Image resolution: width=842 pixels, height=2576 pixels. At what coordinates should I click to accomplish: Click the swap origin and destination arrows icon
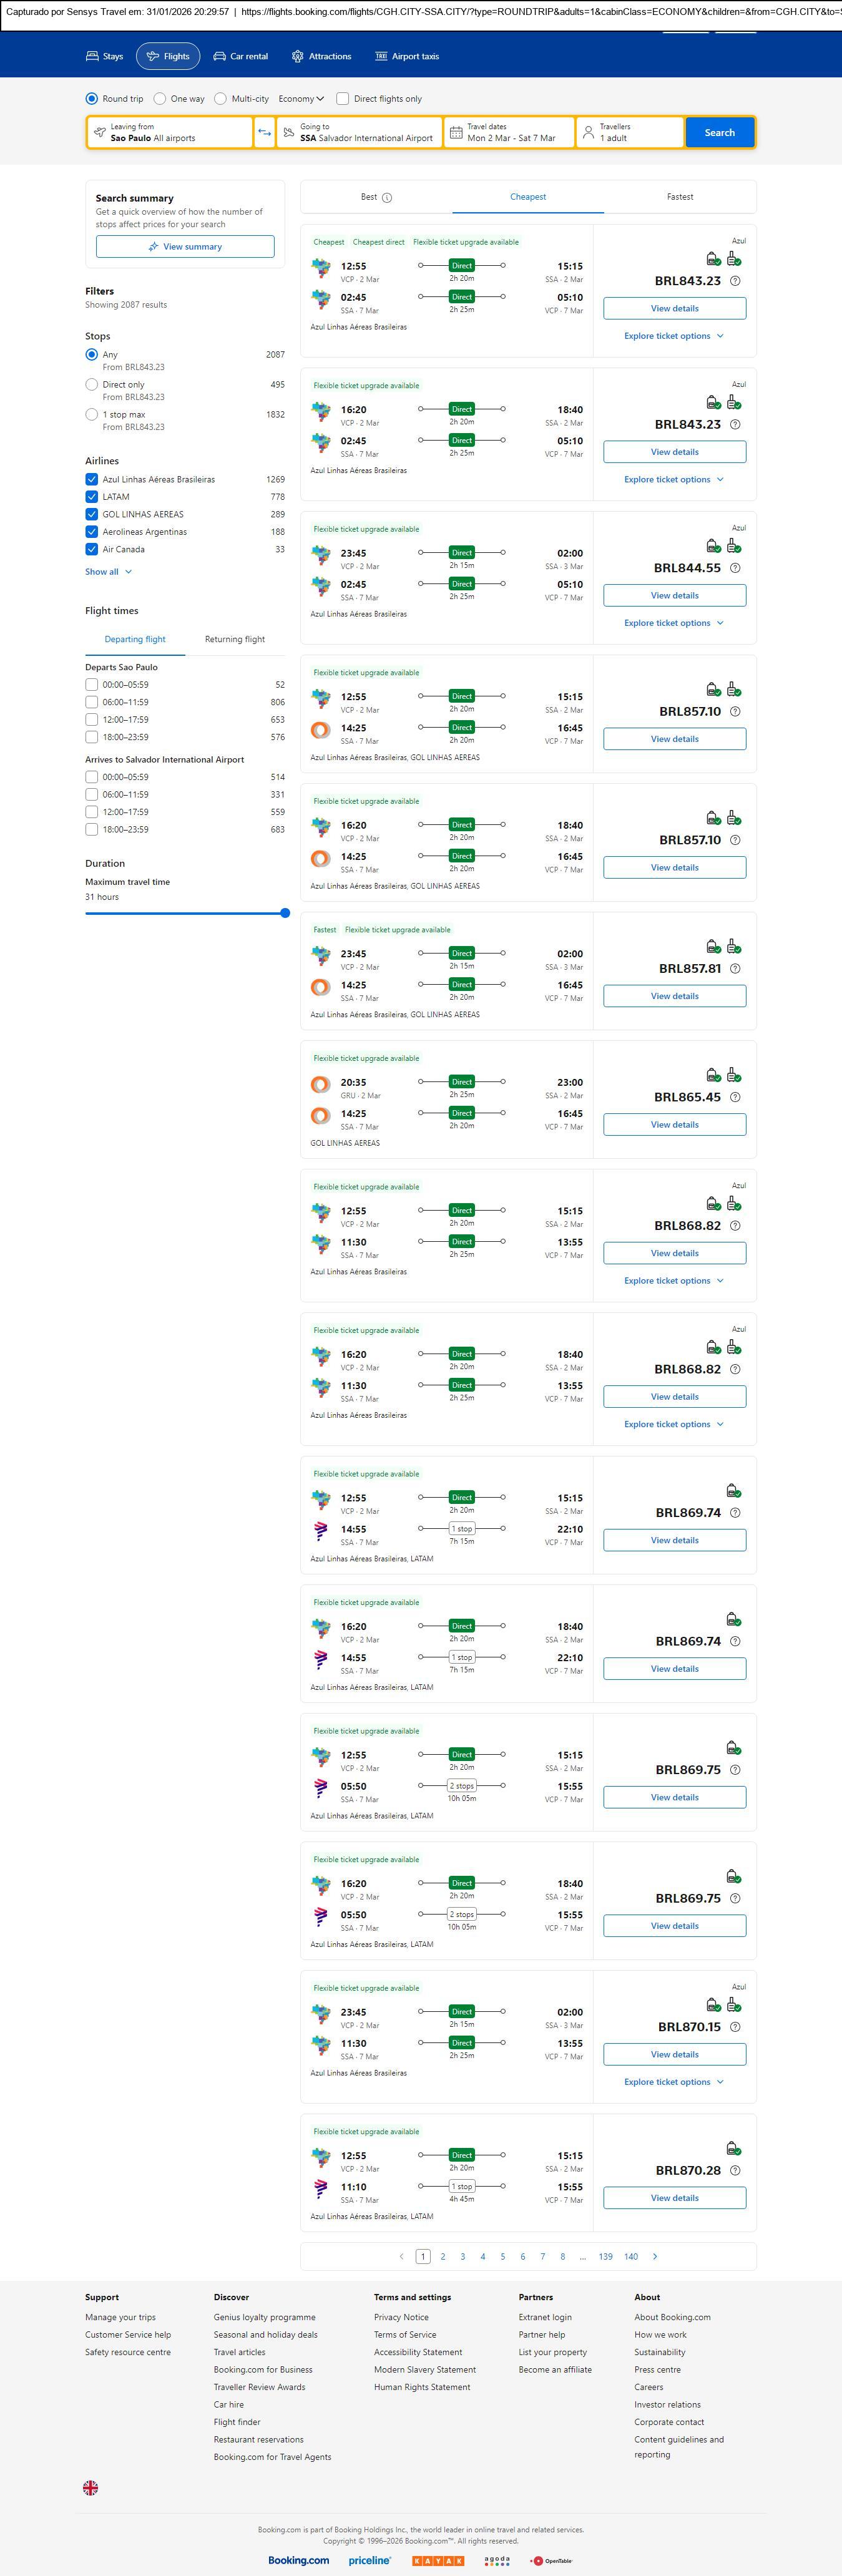[x=264, y=133]
